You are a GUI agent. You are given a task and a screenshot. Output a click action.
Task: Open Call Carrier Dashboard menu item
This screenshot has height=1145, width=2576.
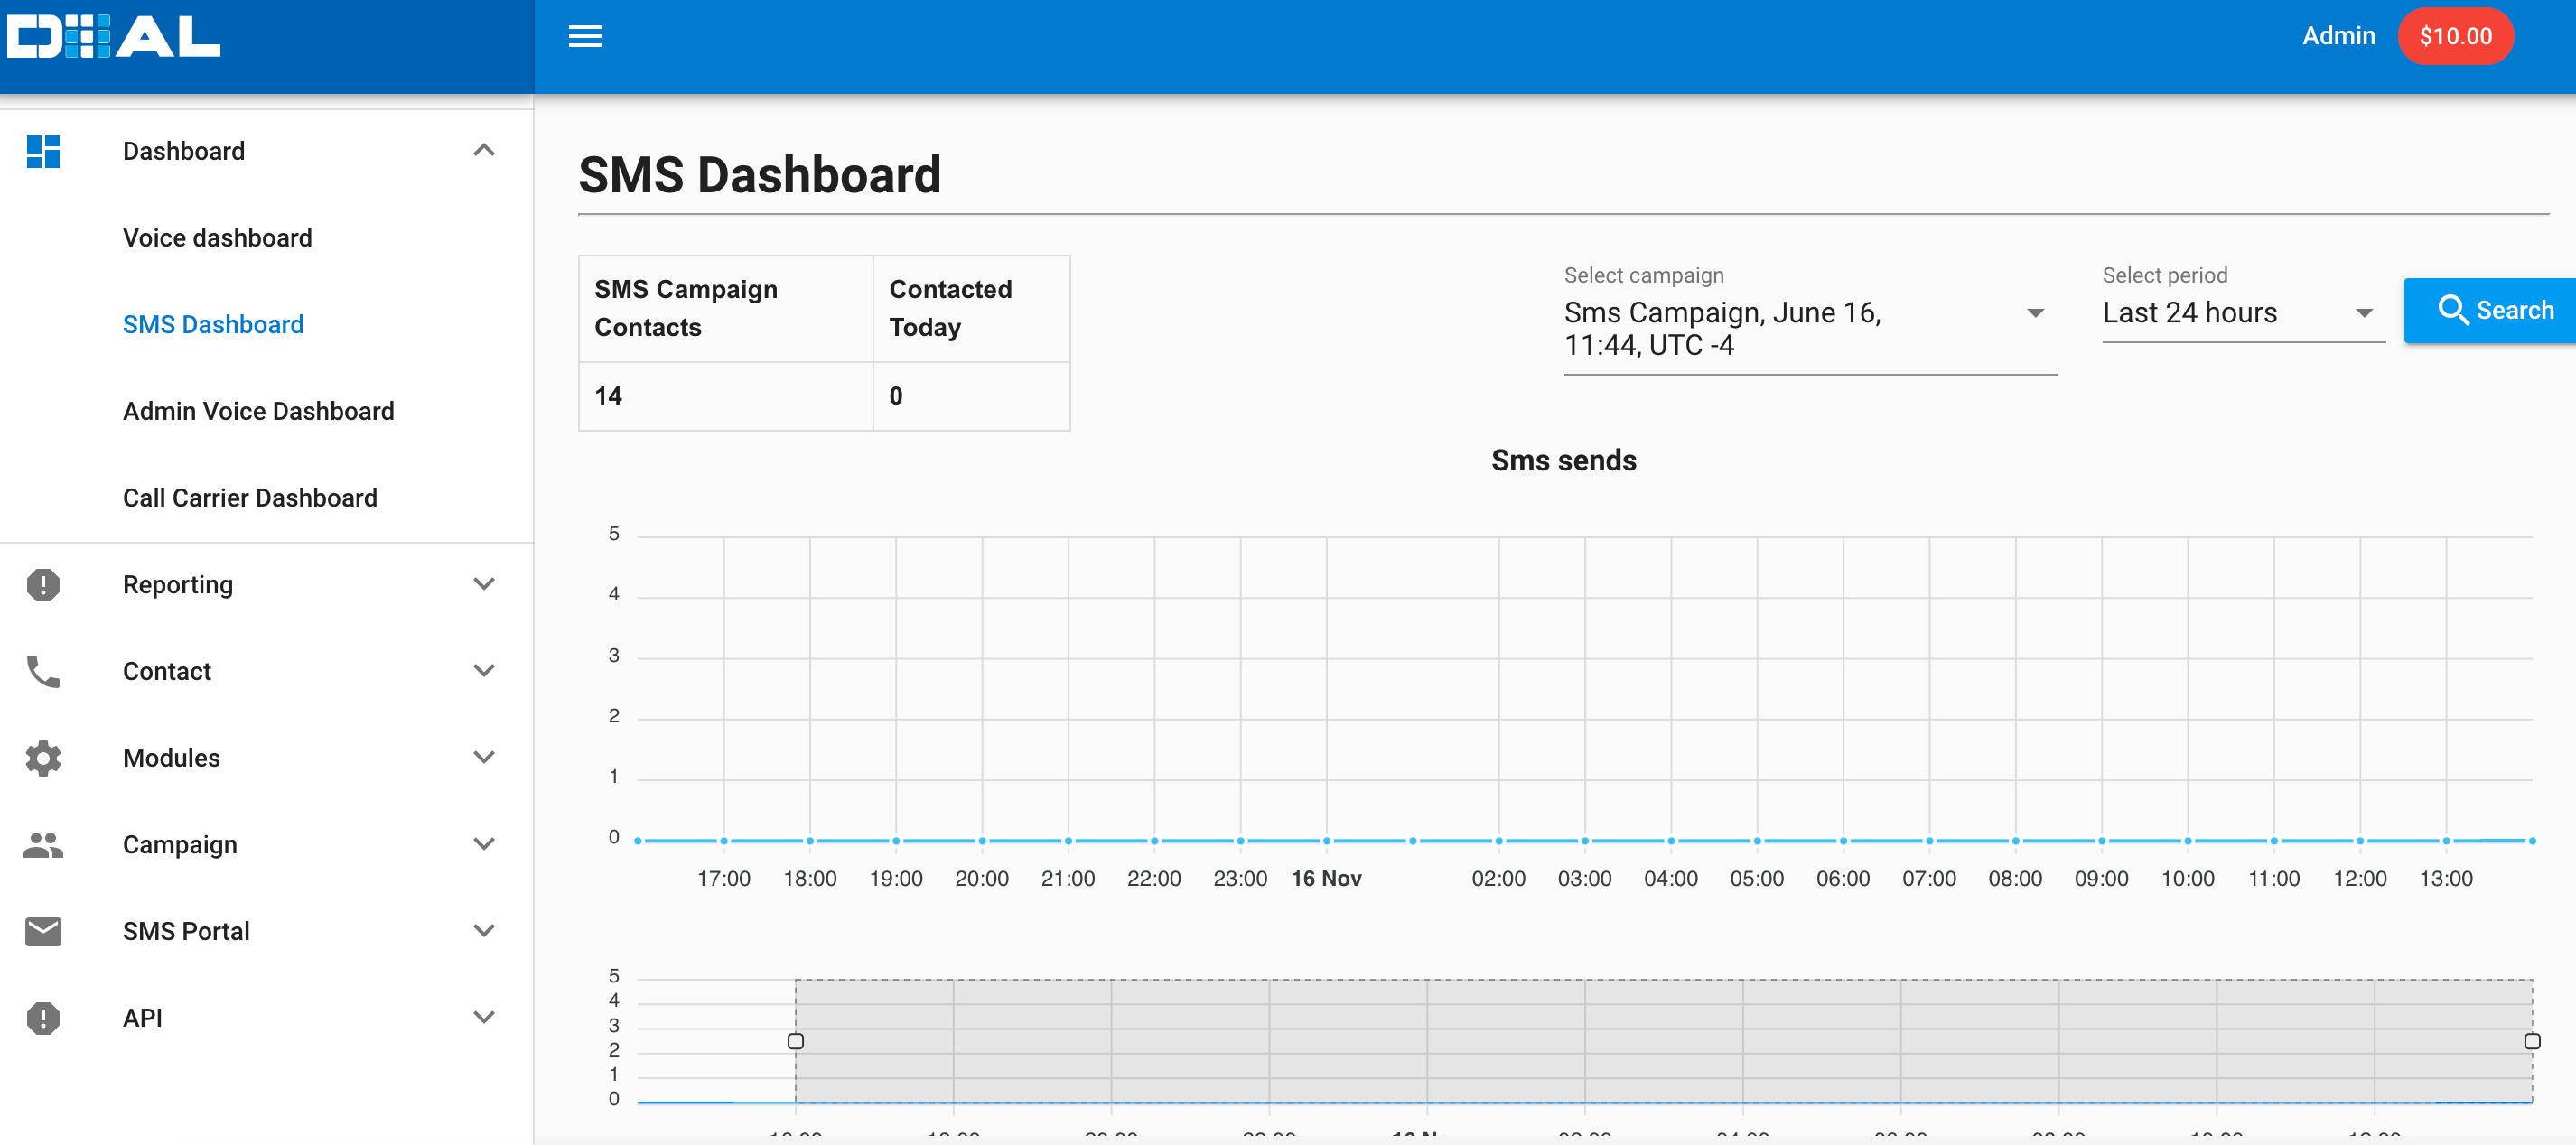pyautogui.click(x=250, y=498)
